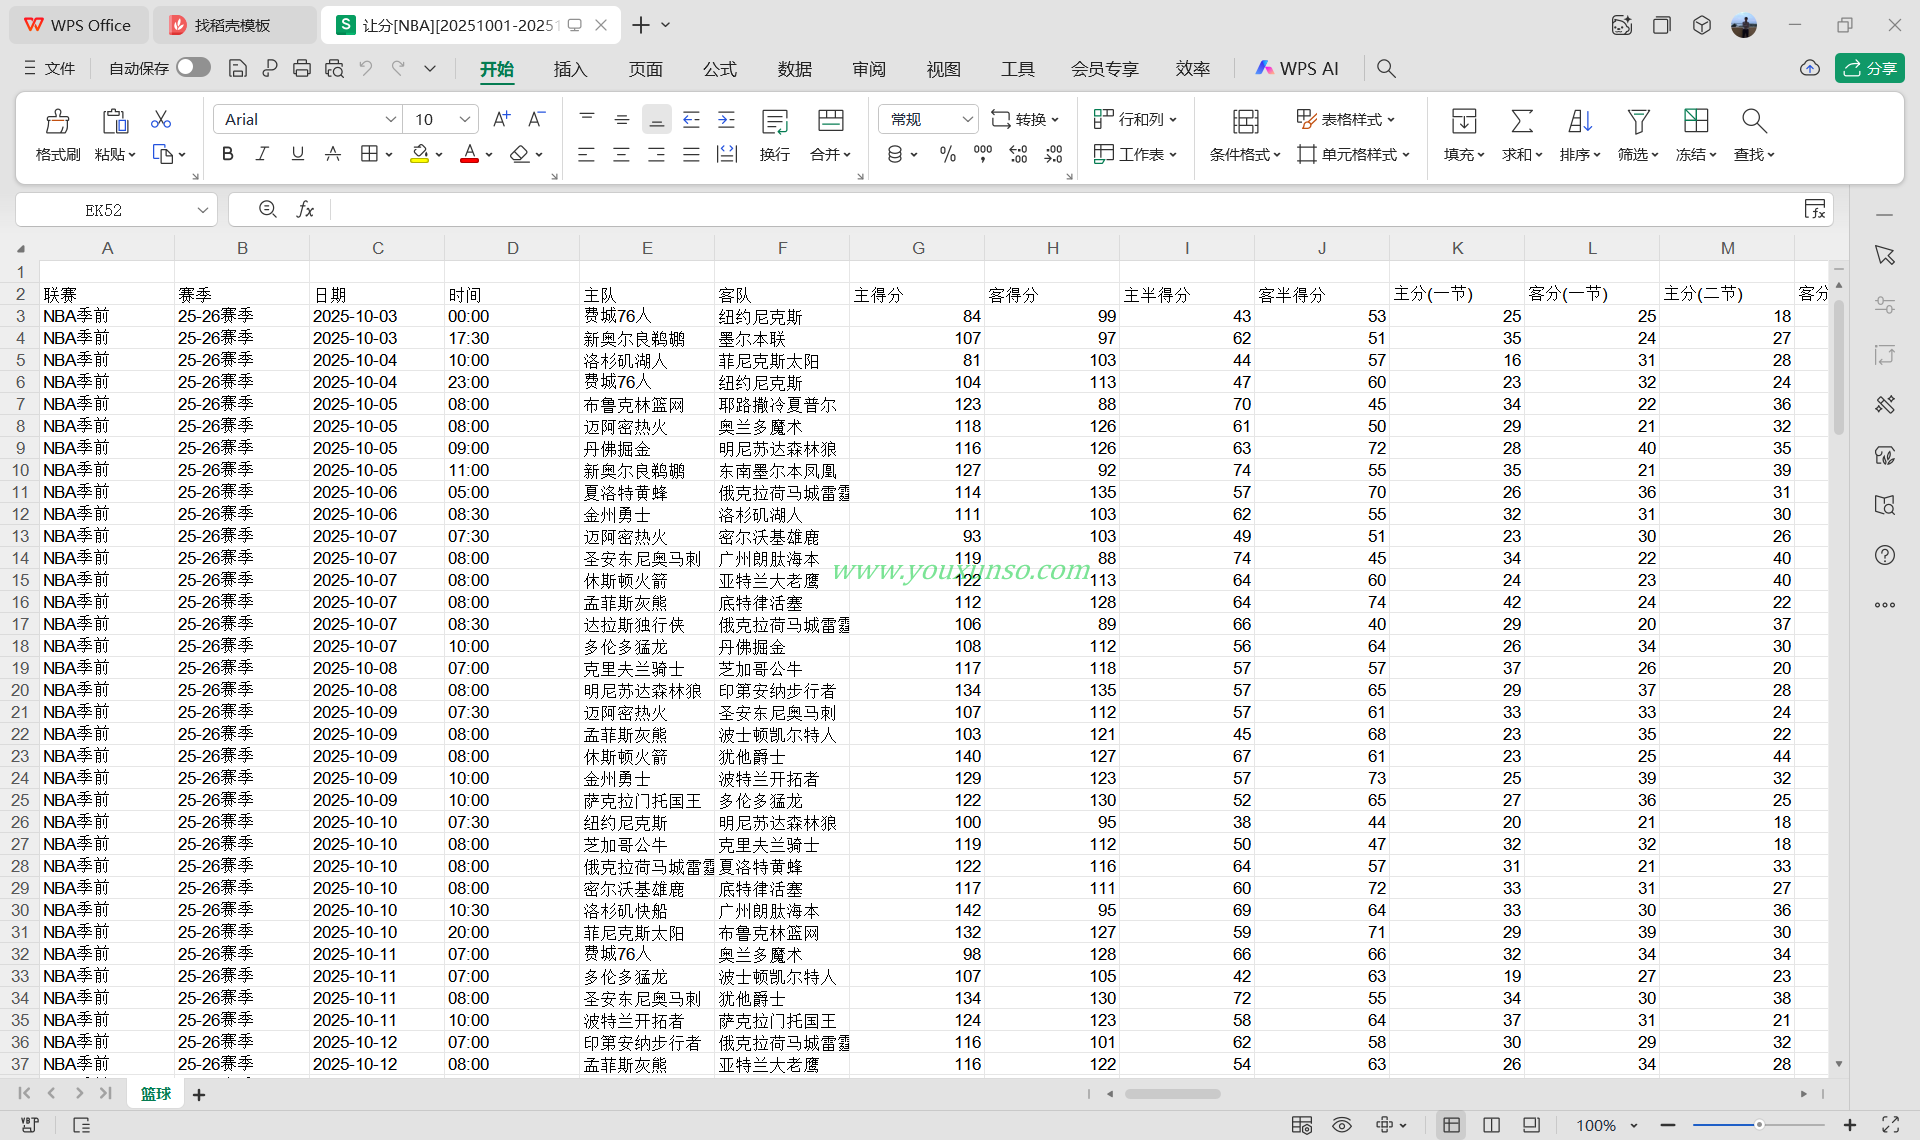1920x1140 pixels.
Task: Click the font color swatch
Action: (469, 154)
